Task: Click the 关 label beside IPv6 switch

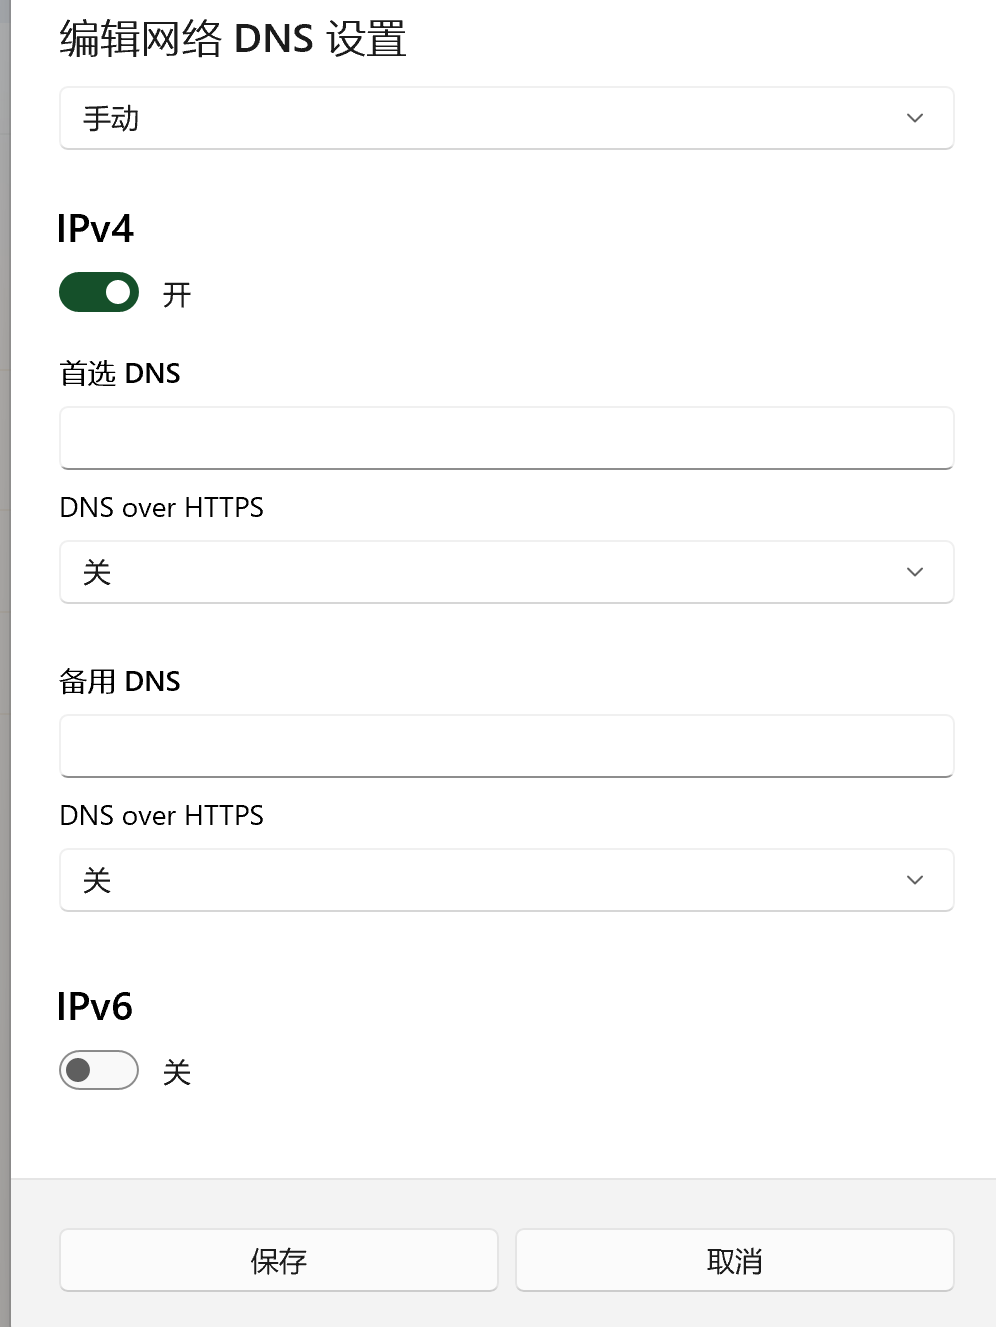Action: 177,1072
